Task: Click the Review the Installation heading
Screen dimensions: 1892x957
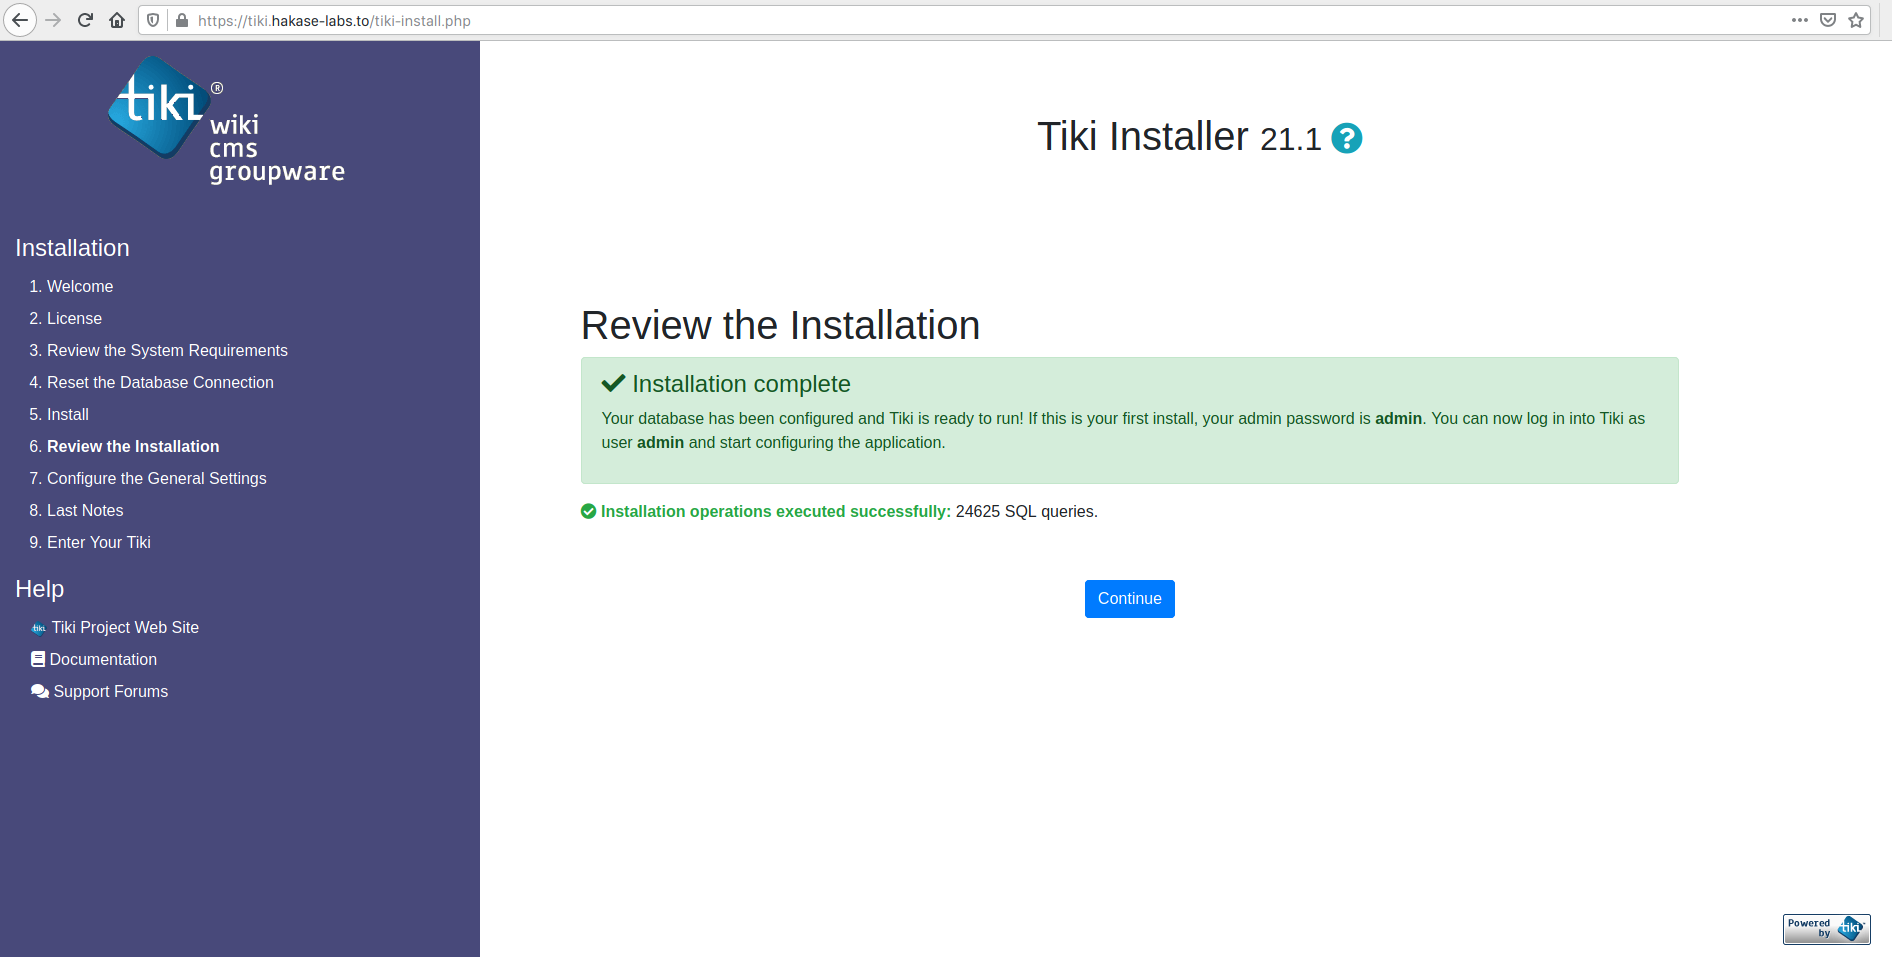Action: [780, 325]
